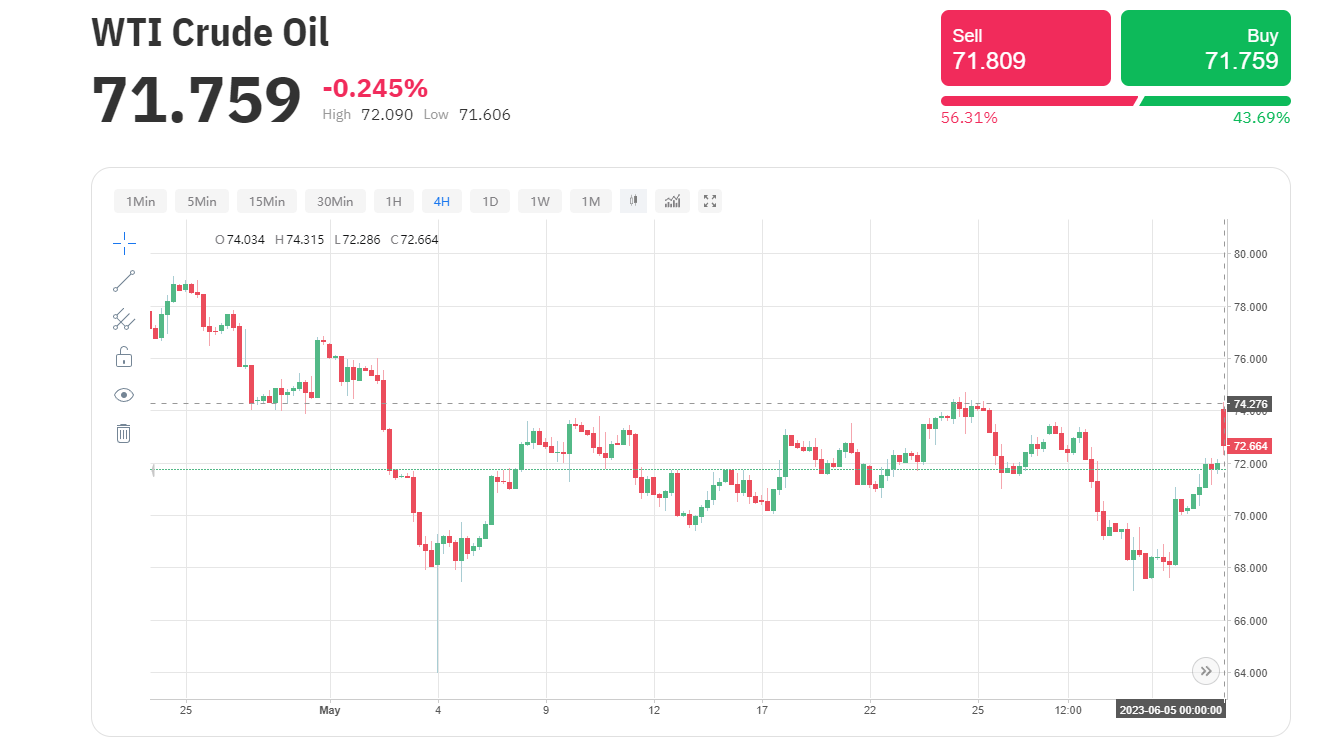The height and width of the screenshot is (754, 1344).
Task: Switch to the 15Min interval tab
Action: click(x=266, y=201)
